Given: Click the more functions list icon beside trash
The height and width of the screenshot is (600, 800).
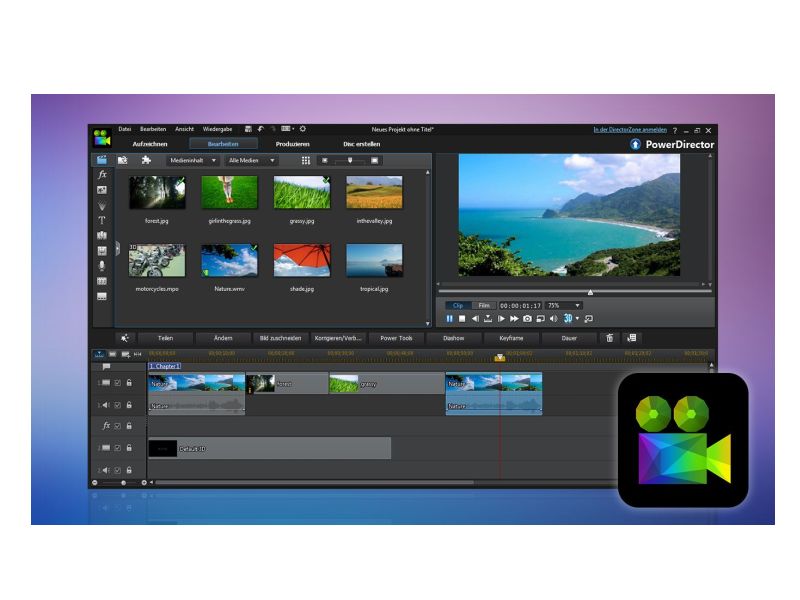Looking at the screenshot, I should tap(632, 338).
